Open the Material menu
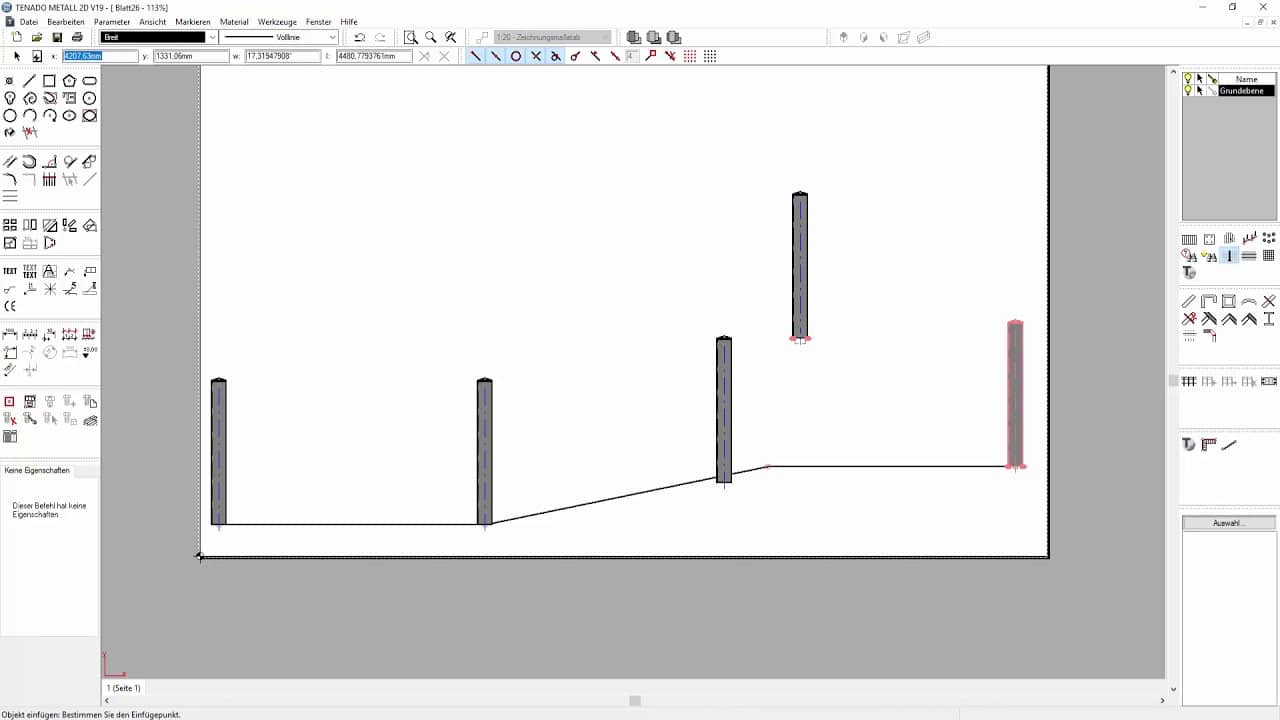1280x720 pixels. pos(234,22)
